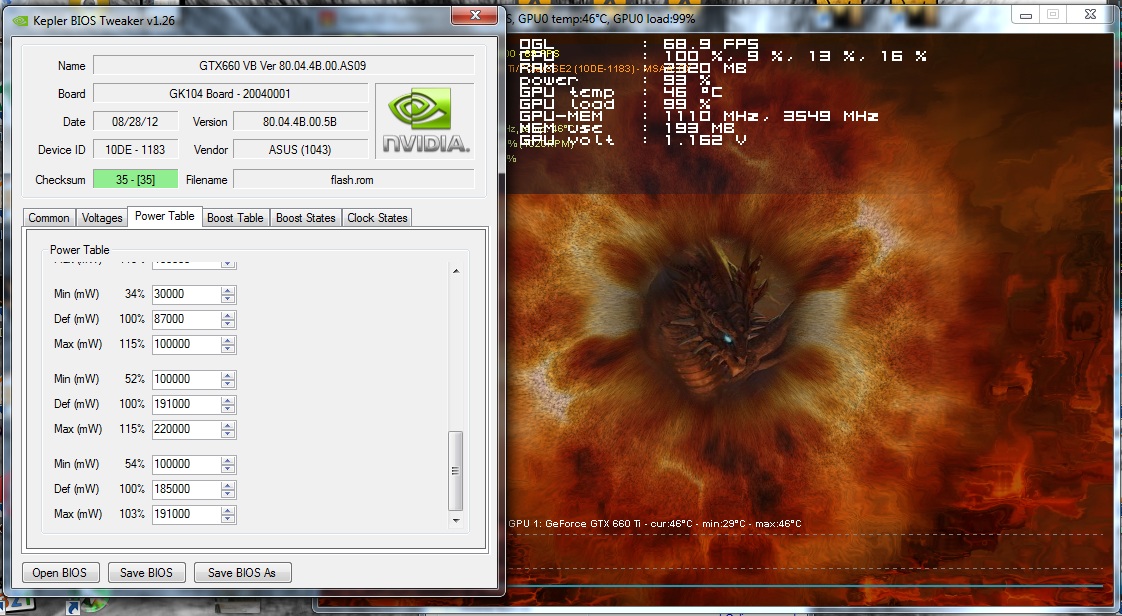Adjust stepper arrows for 220000 value
The height and width of the screenshot is (616, 1122).
[228, 429]
